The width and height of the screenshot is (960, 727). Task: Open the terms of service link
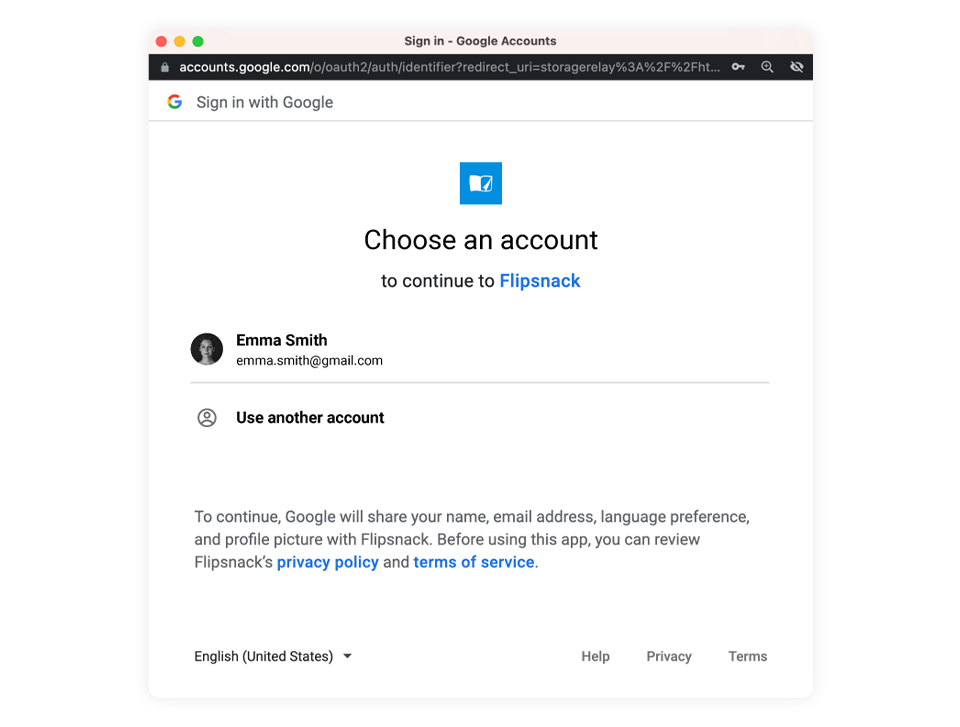pos(473,562)
